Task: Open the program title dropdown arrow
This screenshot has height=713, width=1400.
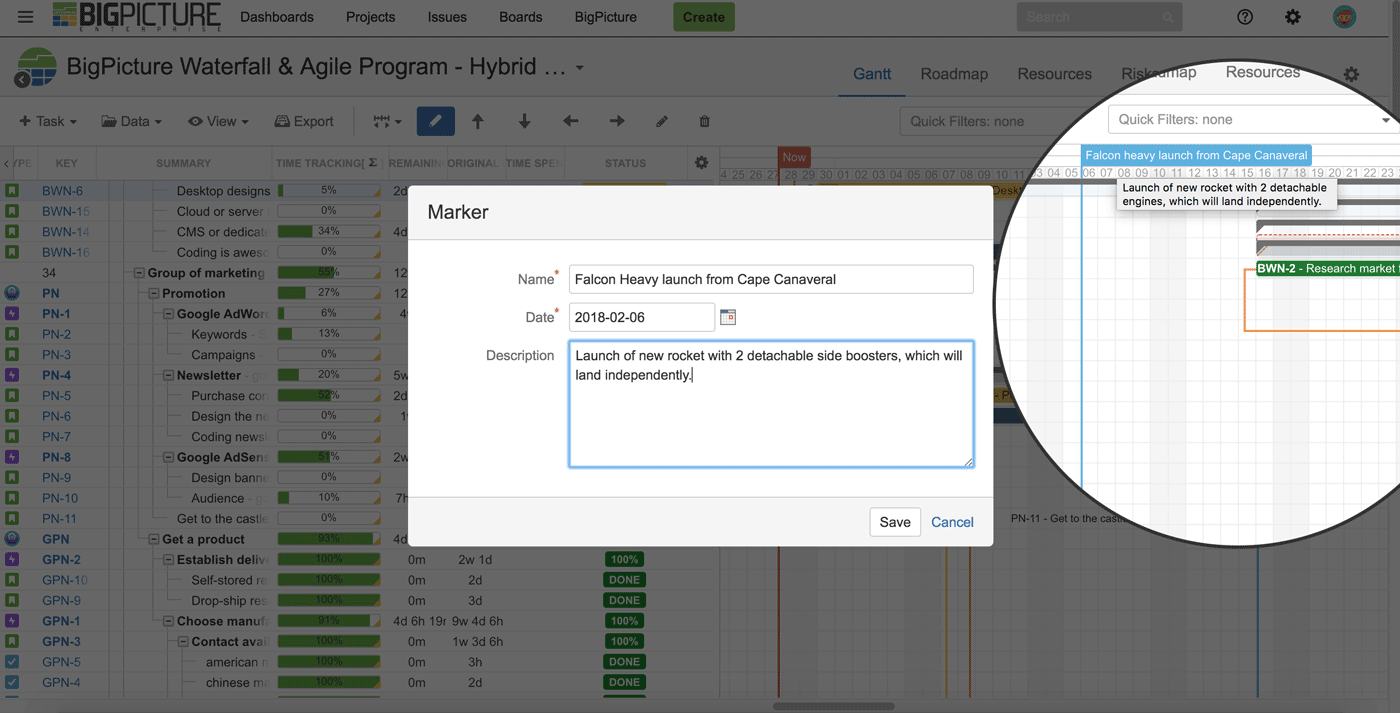Action: click(580, 68)
